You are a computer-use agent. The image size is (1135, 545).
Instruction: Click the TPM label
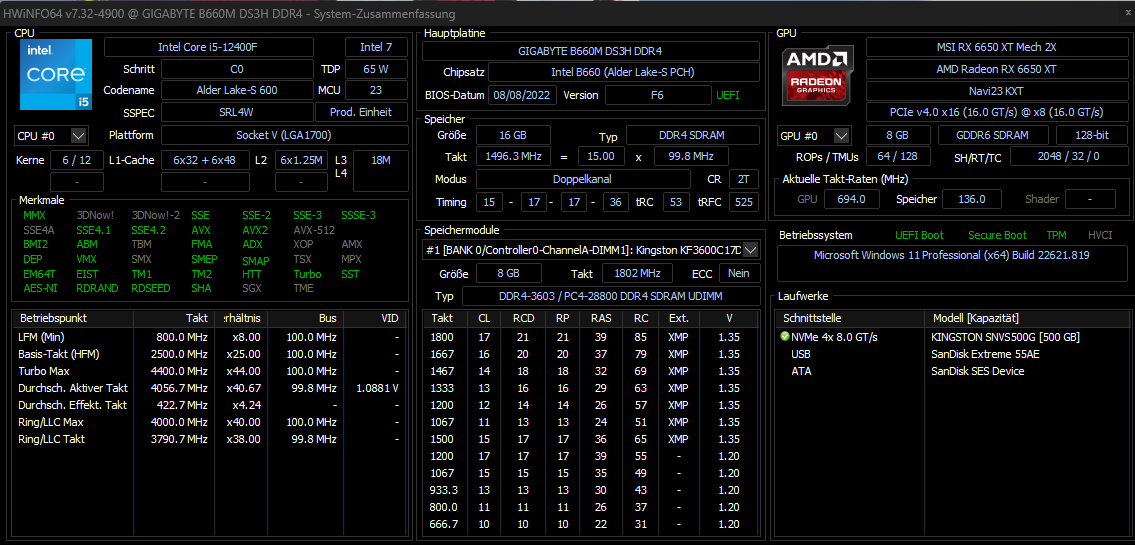click(1056, 235)
